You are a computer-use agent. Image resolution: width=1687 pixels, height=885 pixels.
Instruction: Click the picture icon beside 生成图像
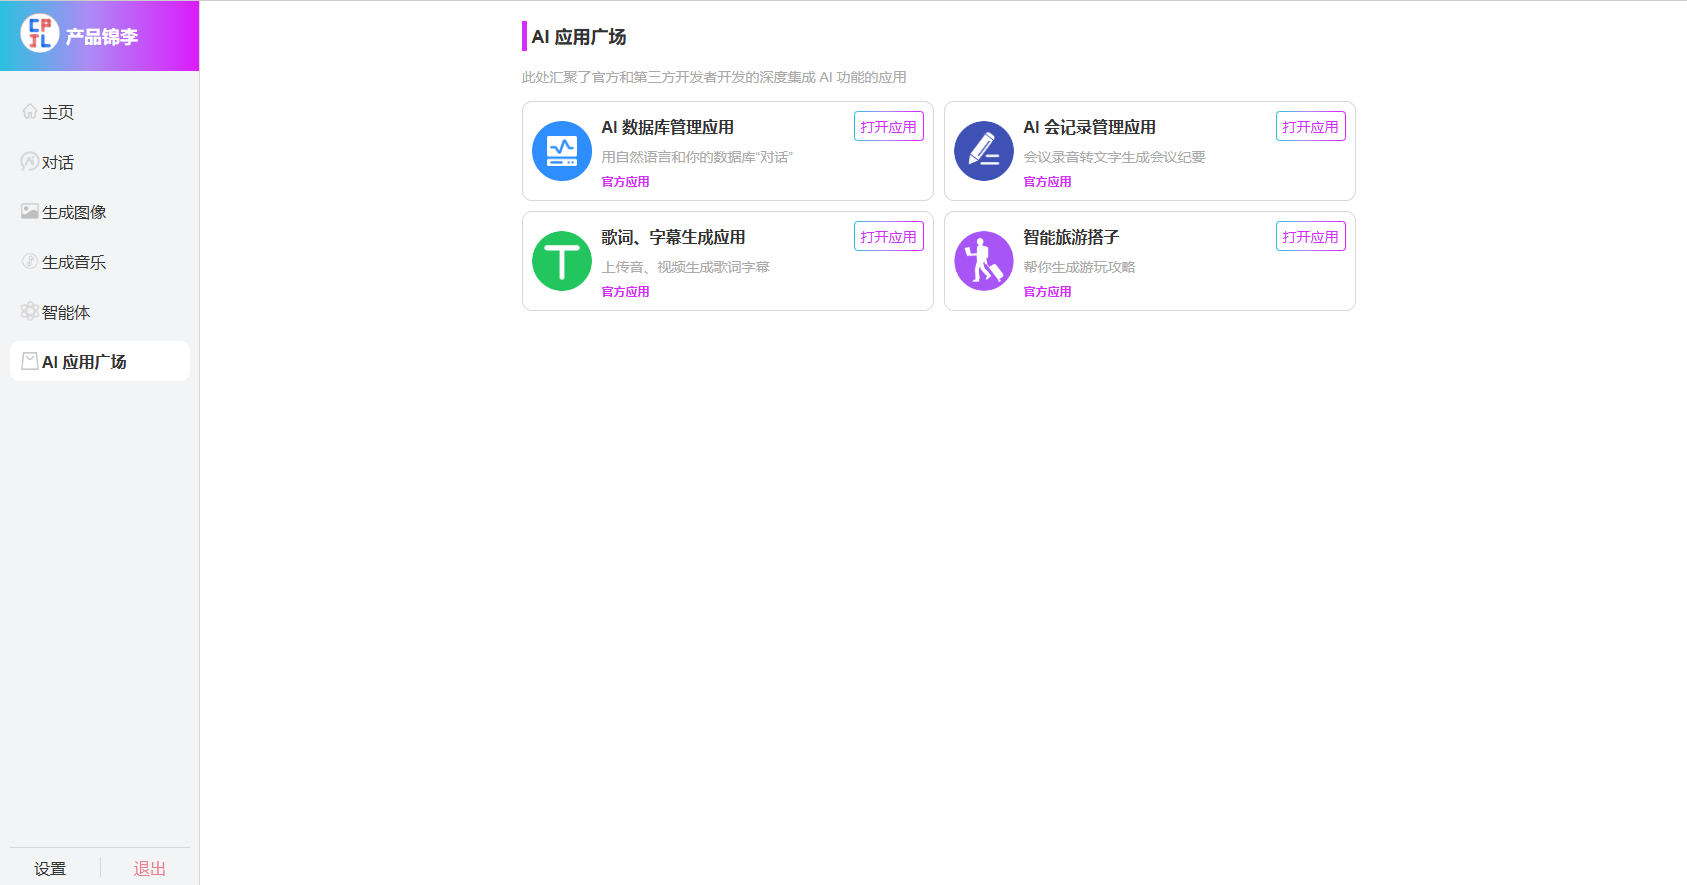(30, 211)
